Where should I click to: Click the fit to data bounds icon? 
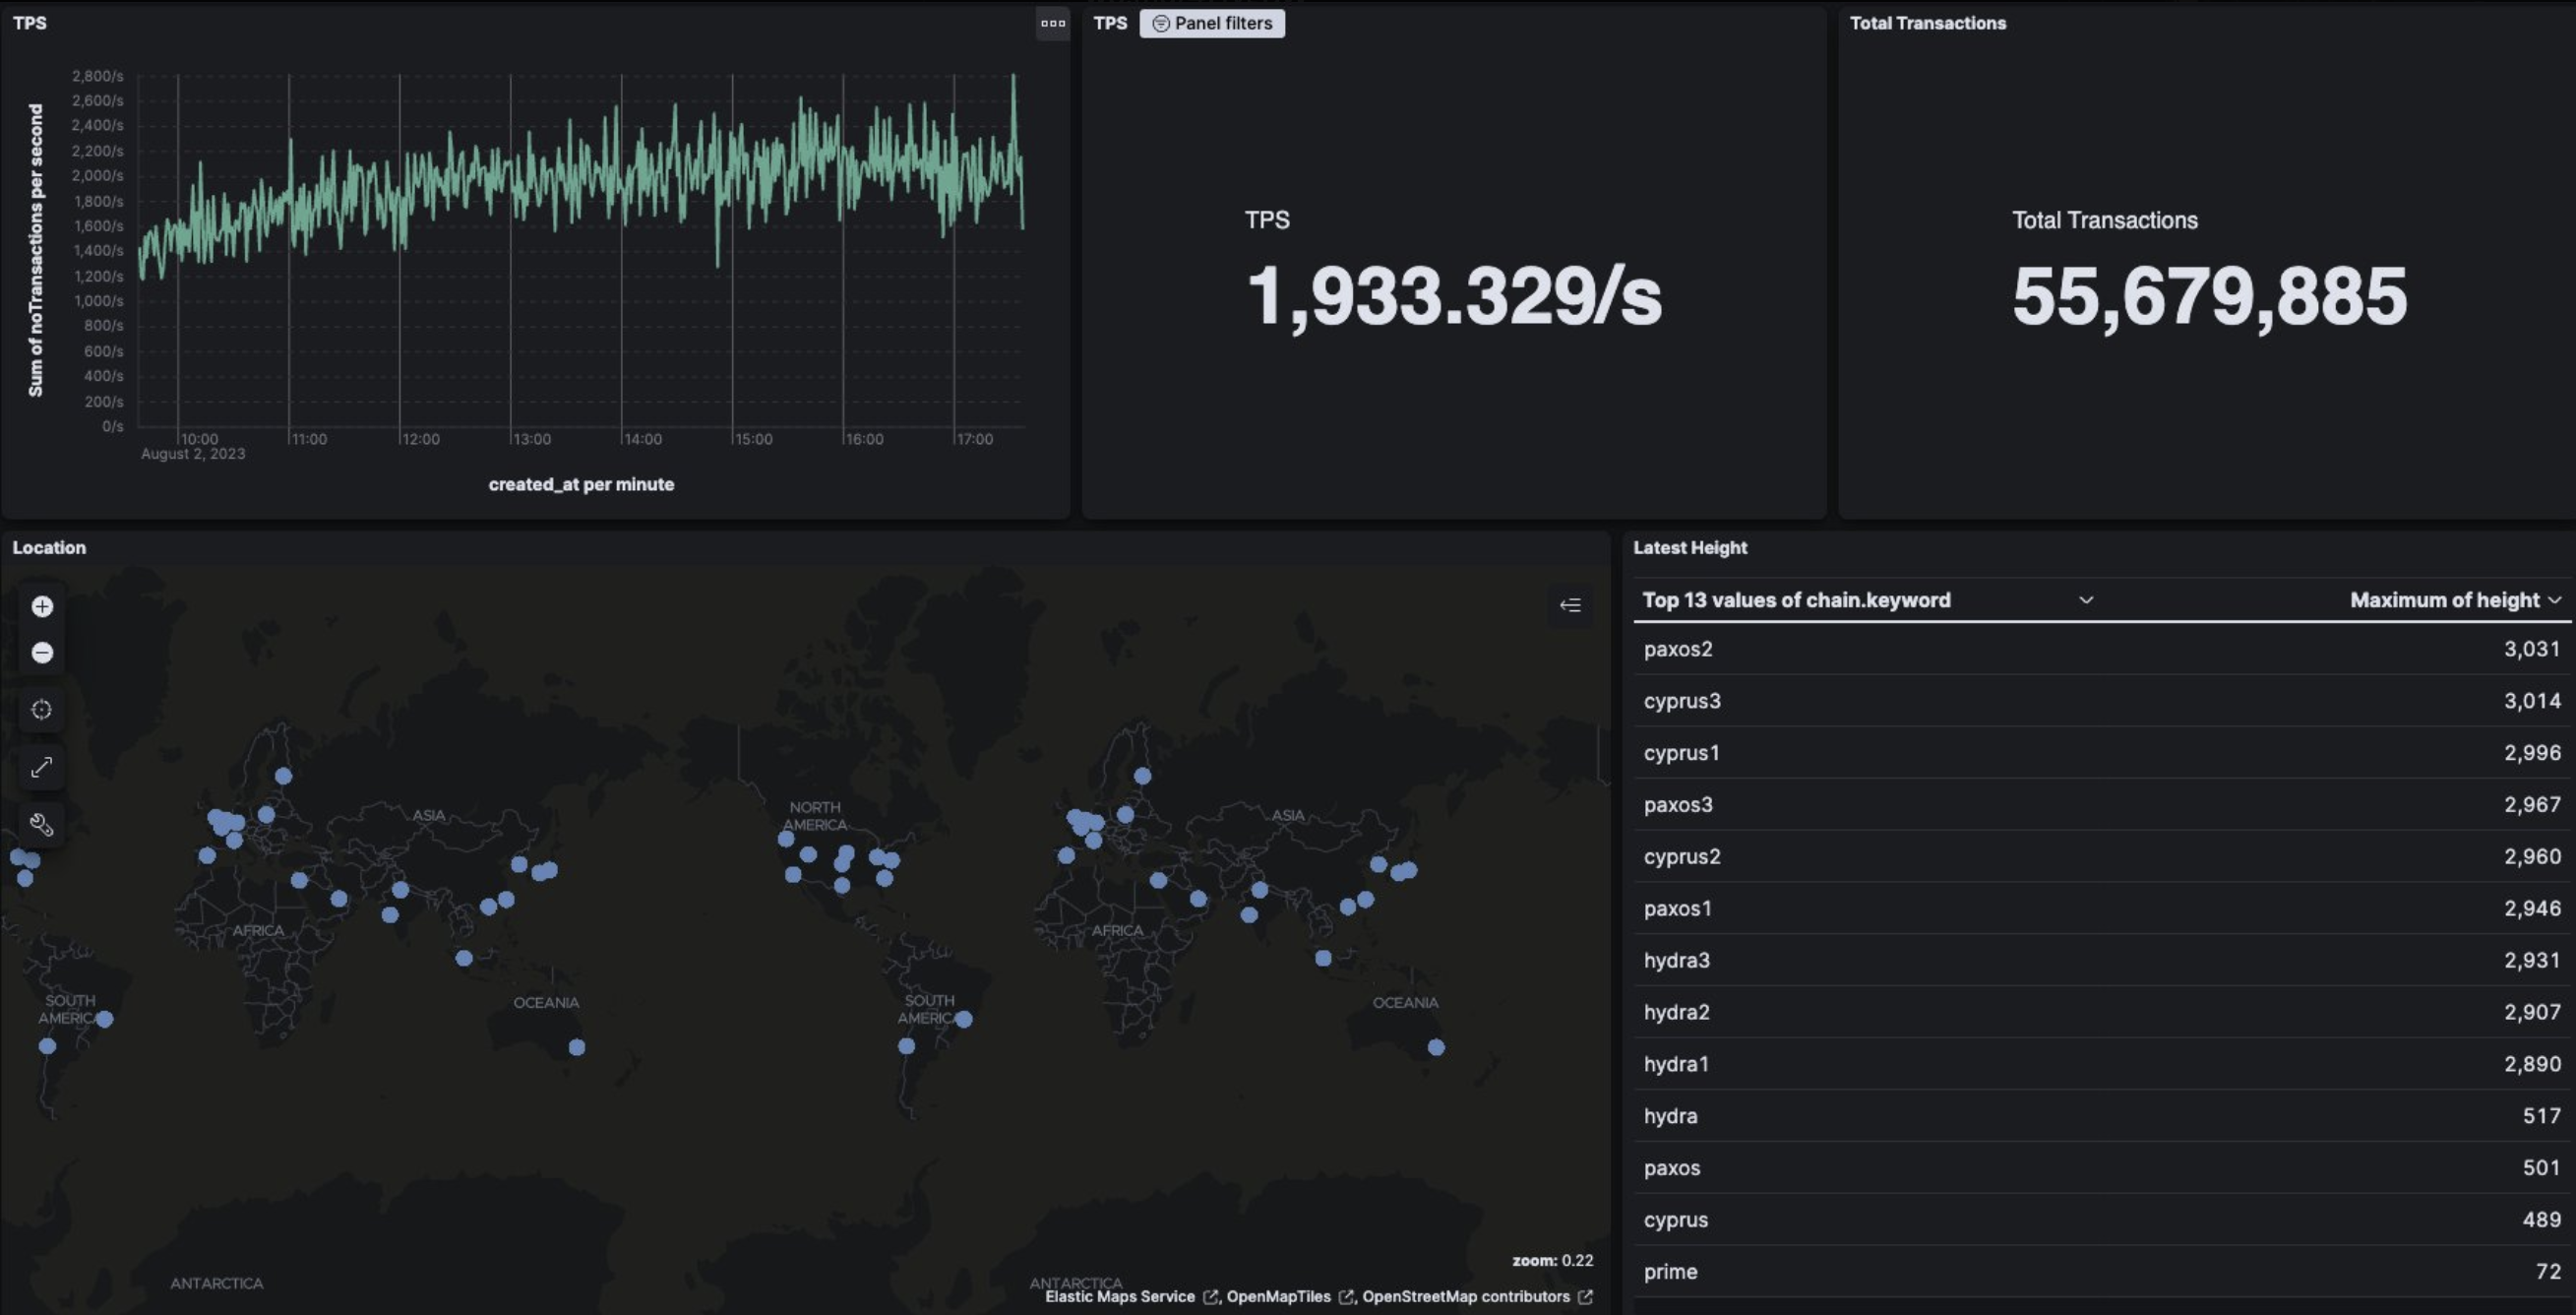42,710
